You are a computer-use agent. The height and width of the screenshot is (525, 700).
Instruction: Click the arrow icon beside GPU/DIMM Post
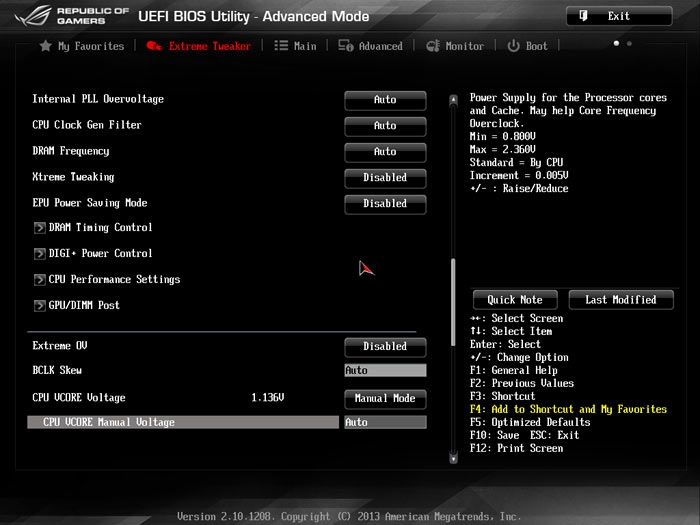(x=39, y=306)
